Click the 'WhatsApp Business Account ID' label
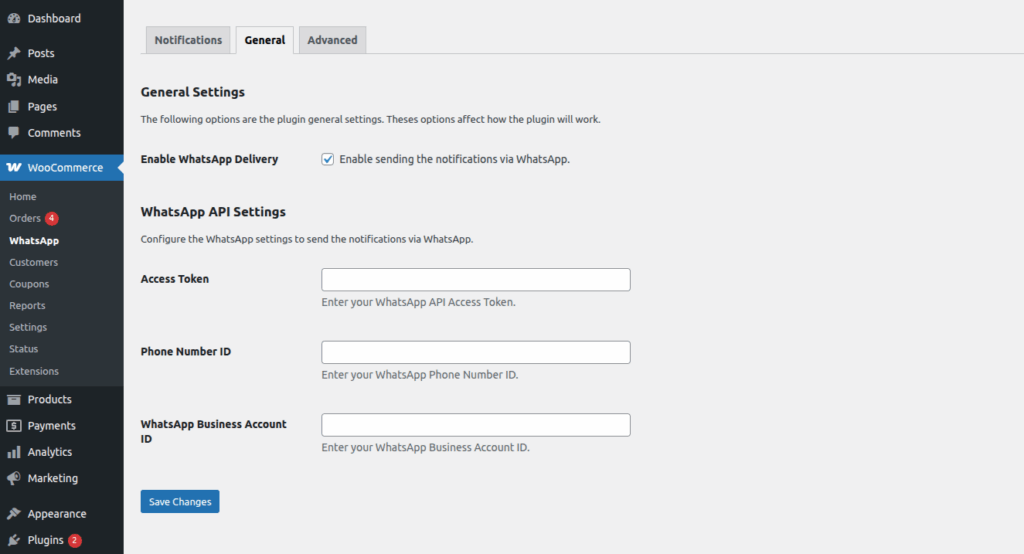 [214, 431]
